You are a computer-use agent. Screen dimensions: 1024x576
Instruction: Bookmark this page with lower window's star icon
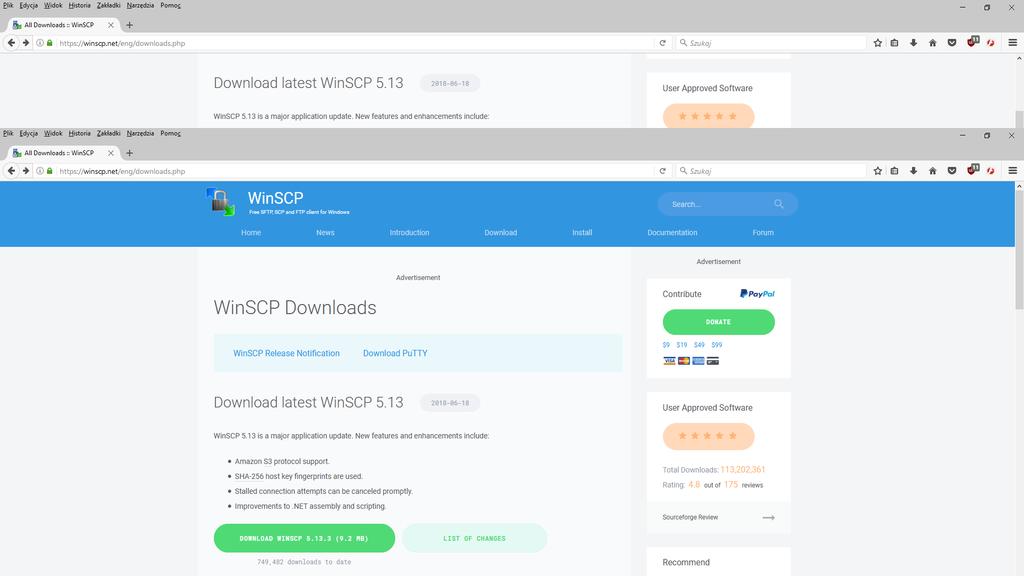pos(878,171)
